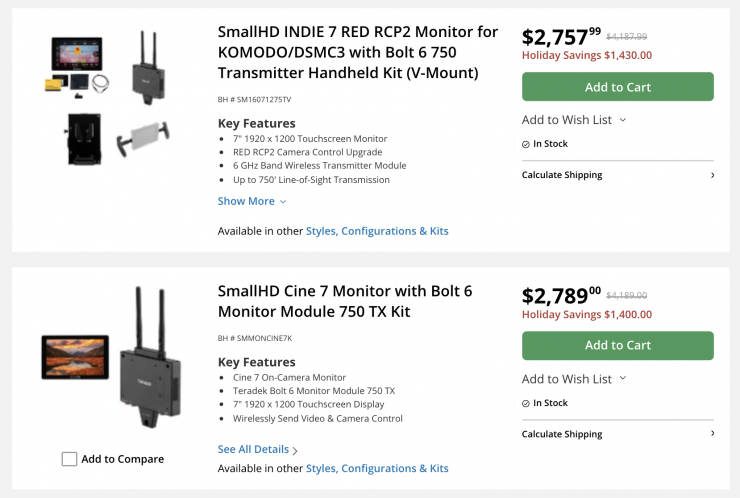This screenshot has width=740, height=498.
Task: Open Calculate Shipping for INDIE 7 kit
Action: click(617, 175)
